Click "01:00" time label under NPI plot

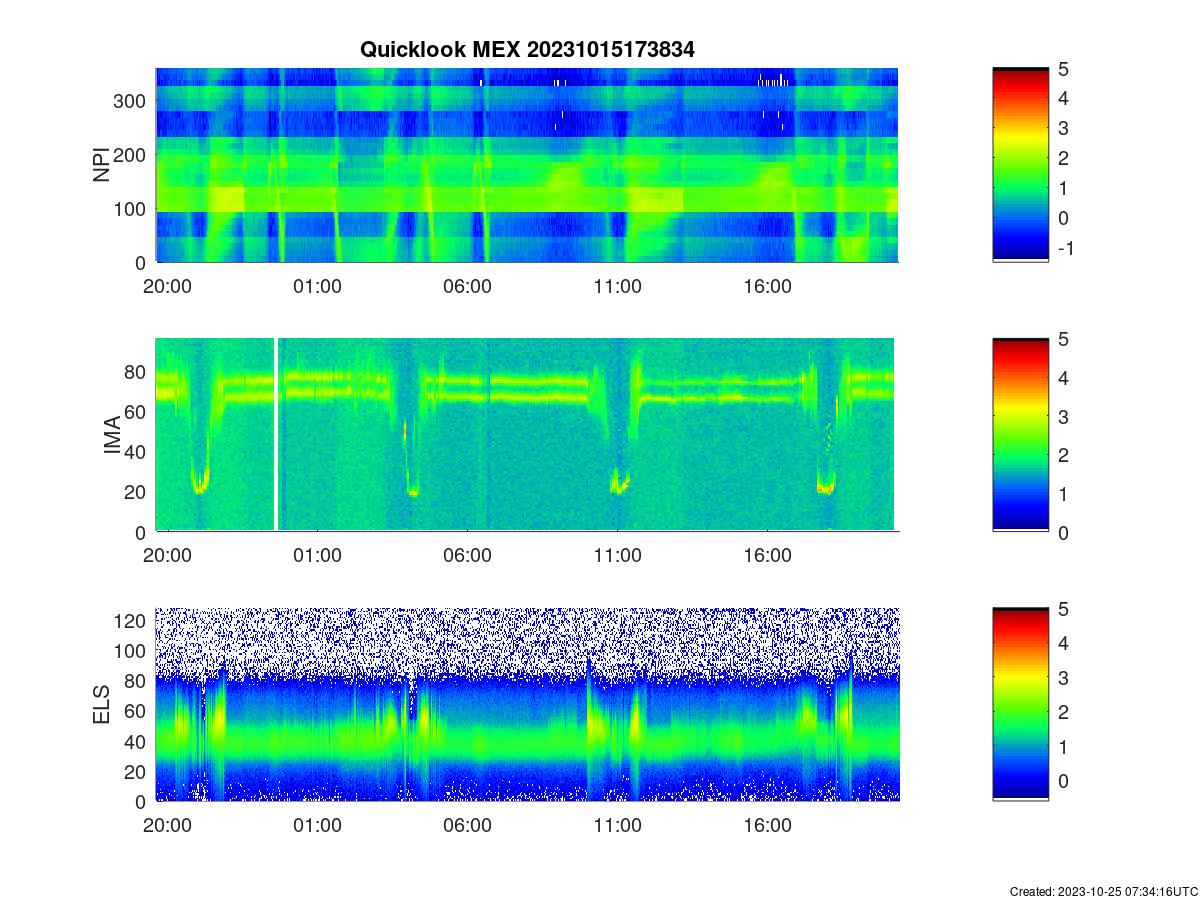pos(318,286)
